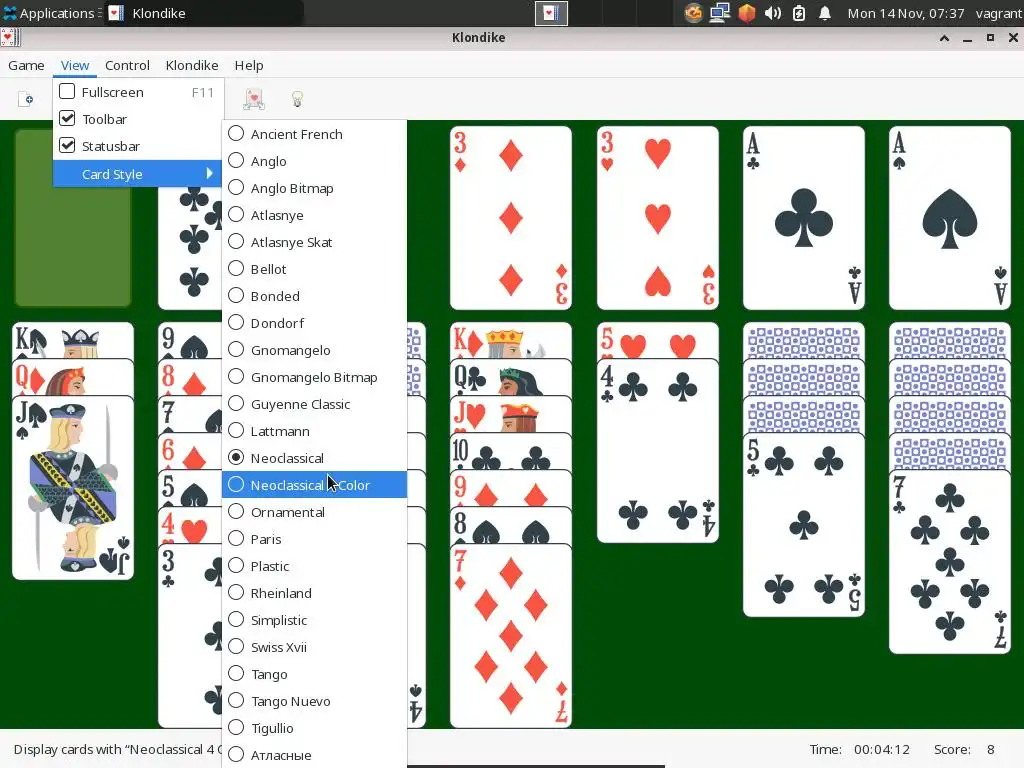Select Swiss Xvii card style
Viewport: 1024px width, 768px height.
click(314, 647)
